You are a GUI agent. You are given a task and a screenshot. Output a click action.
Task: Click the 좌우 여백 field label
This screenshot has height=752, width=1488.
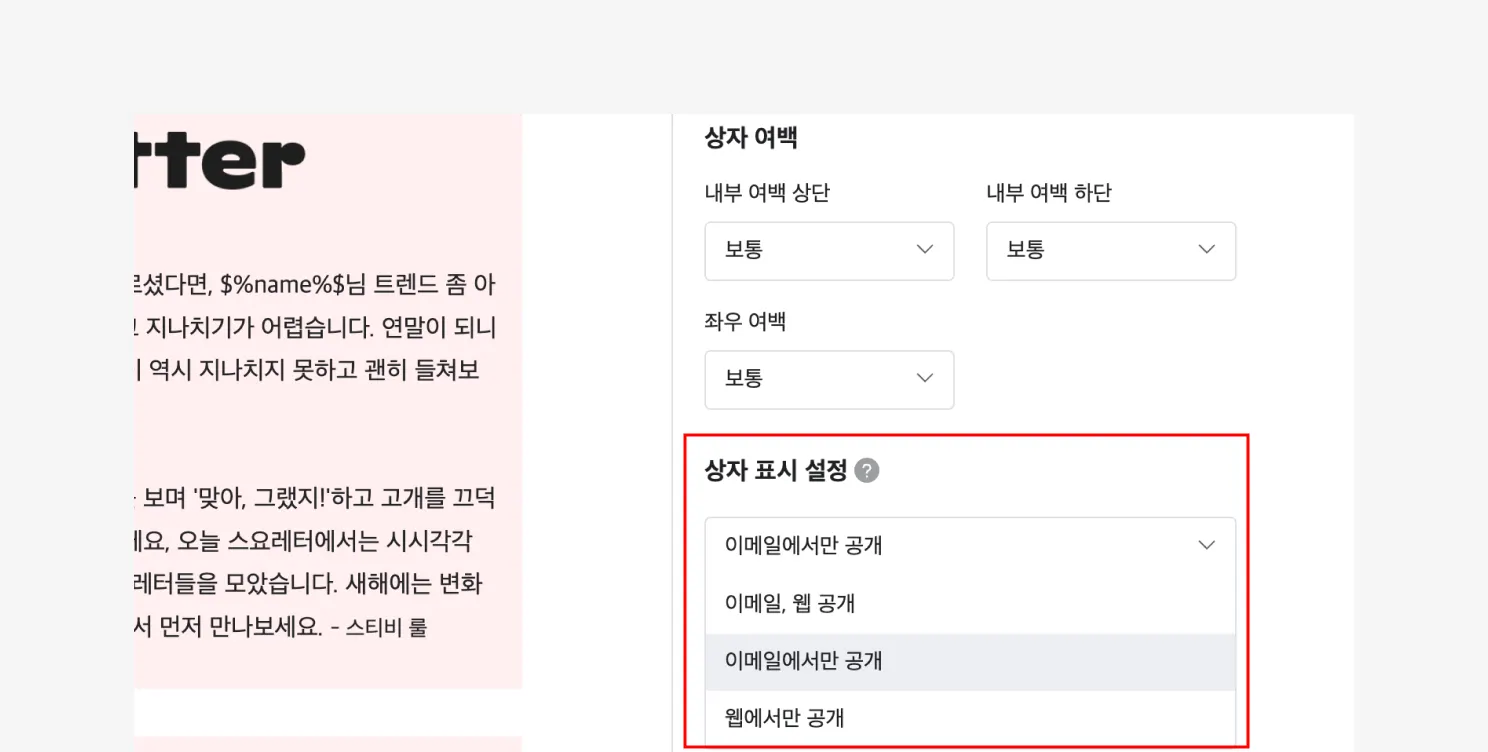point(744,321)
